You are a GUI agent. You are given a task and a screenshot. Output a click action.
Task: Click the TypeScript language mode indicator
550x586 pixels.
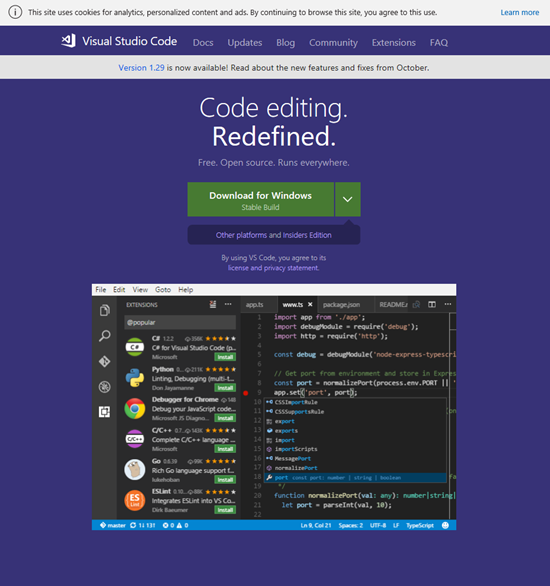click(x=420, y=525)
